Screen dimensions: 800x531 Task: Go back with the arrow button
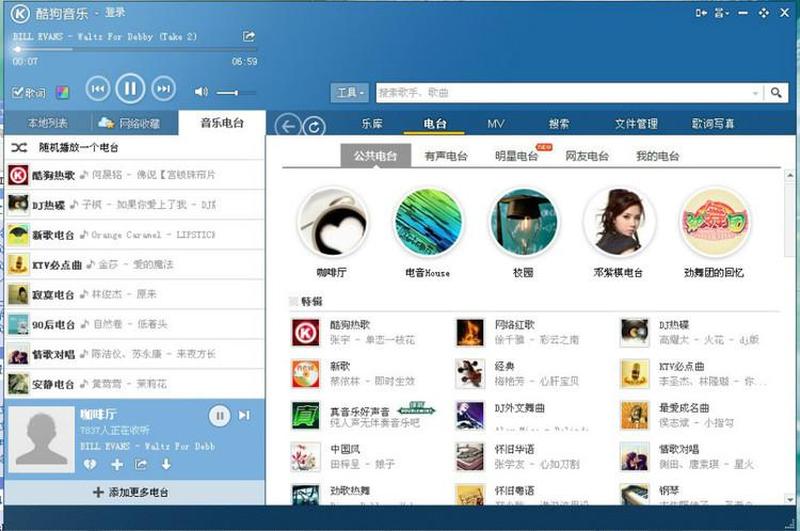click(288, 126)
